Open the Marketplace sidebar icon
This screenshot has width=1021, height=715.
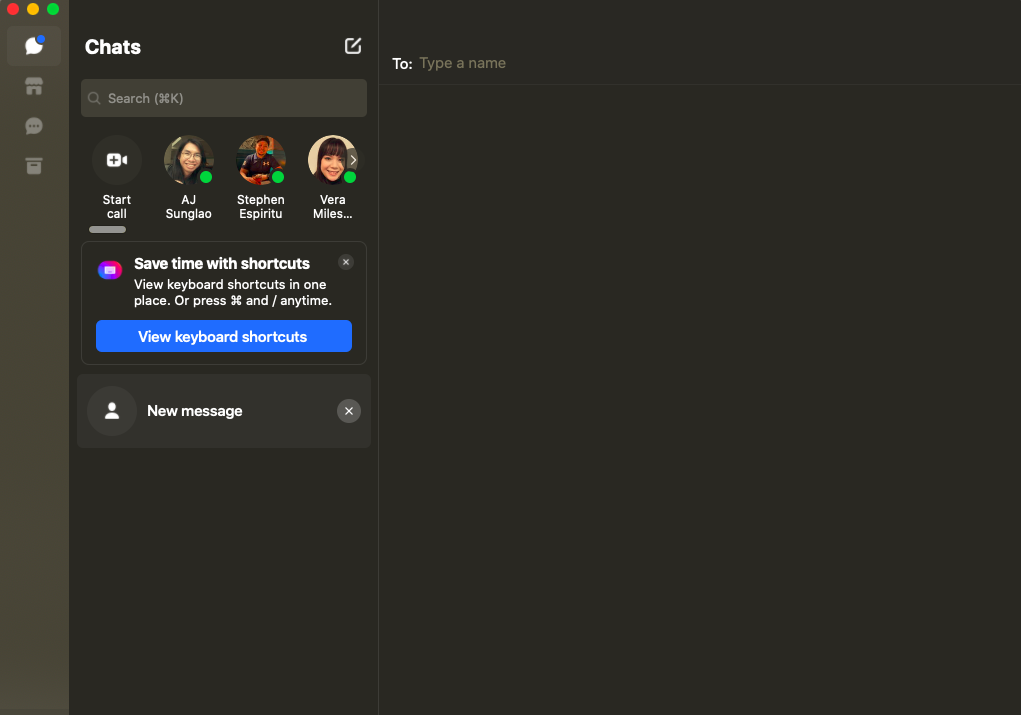click(34, 86)
